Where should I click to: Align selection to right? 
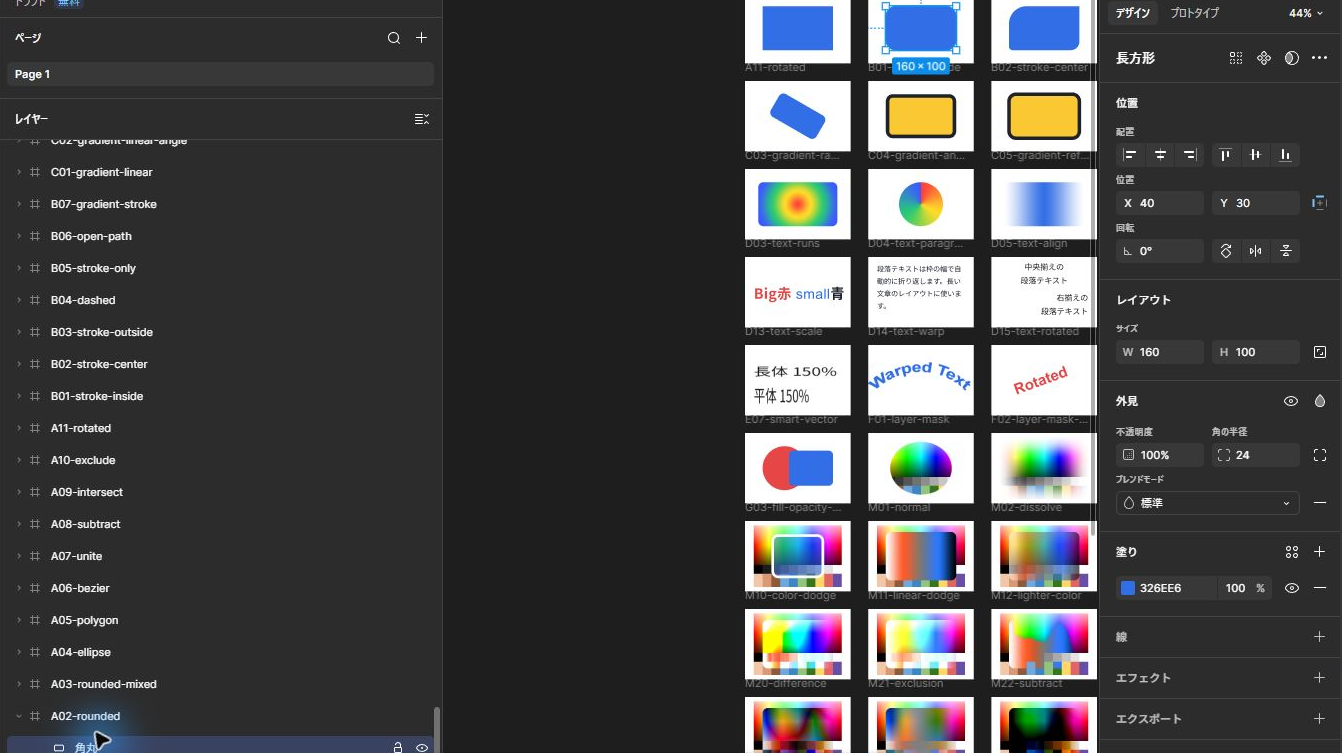click(1190, 155)
